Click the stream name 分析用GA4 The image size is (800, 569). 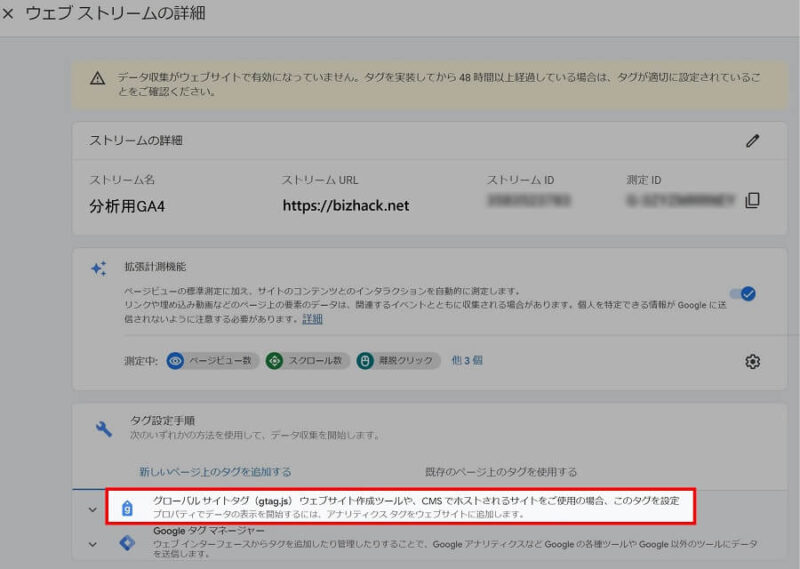(127, 206)
